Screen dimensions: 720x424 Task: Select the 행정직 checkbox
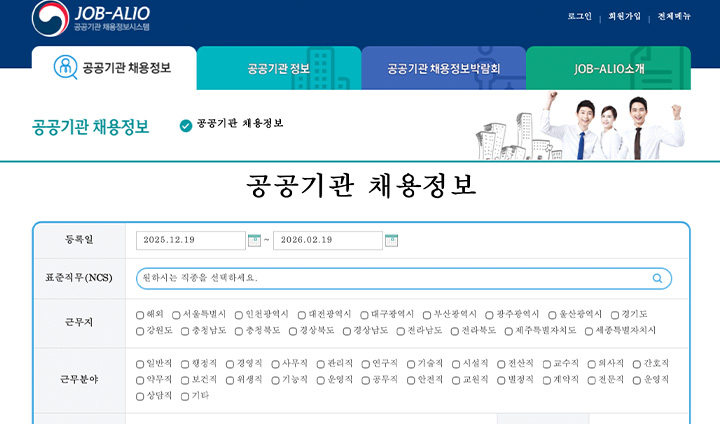tap(185, 364)
